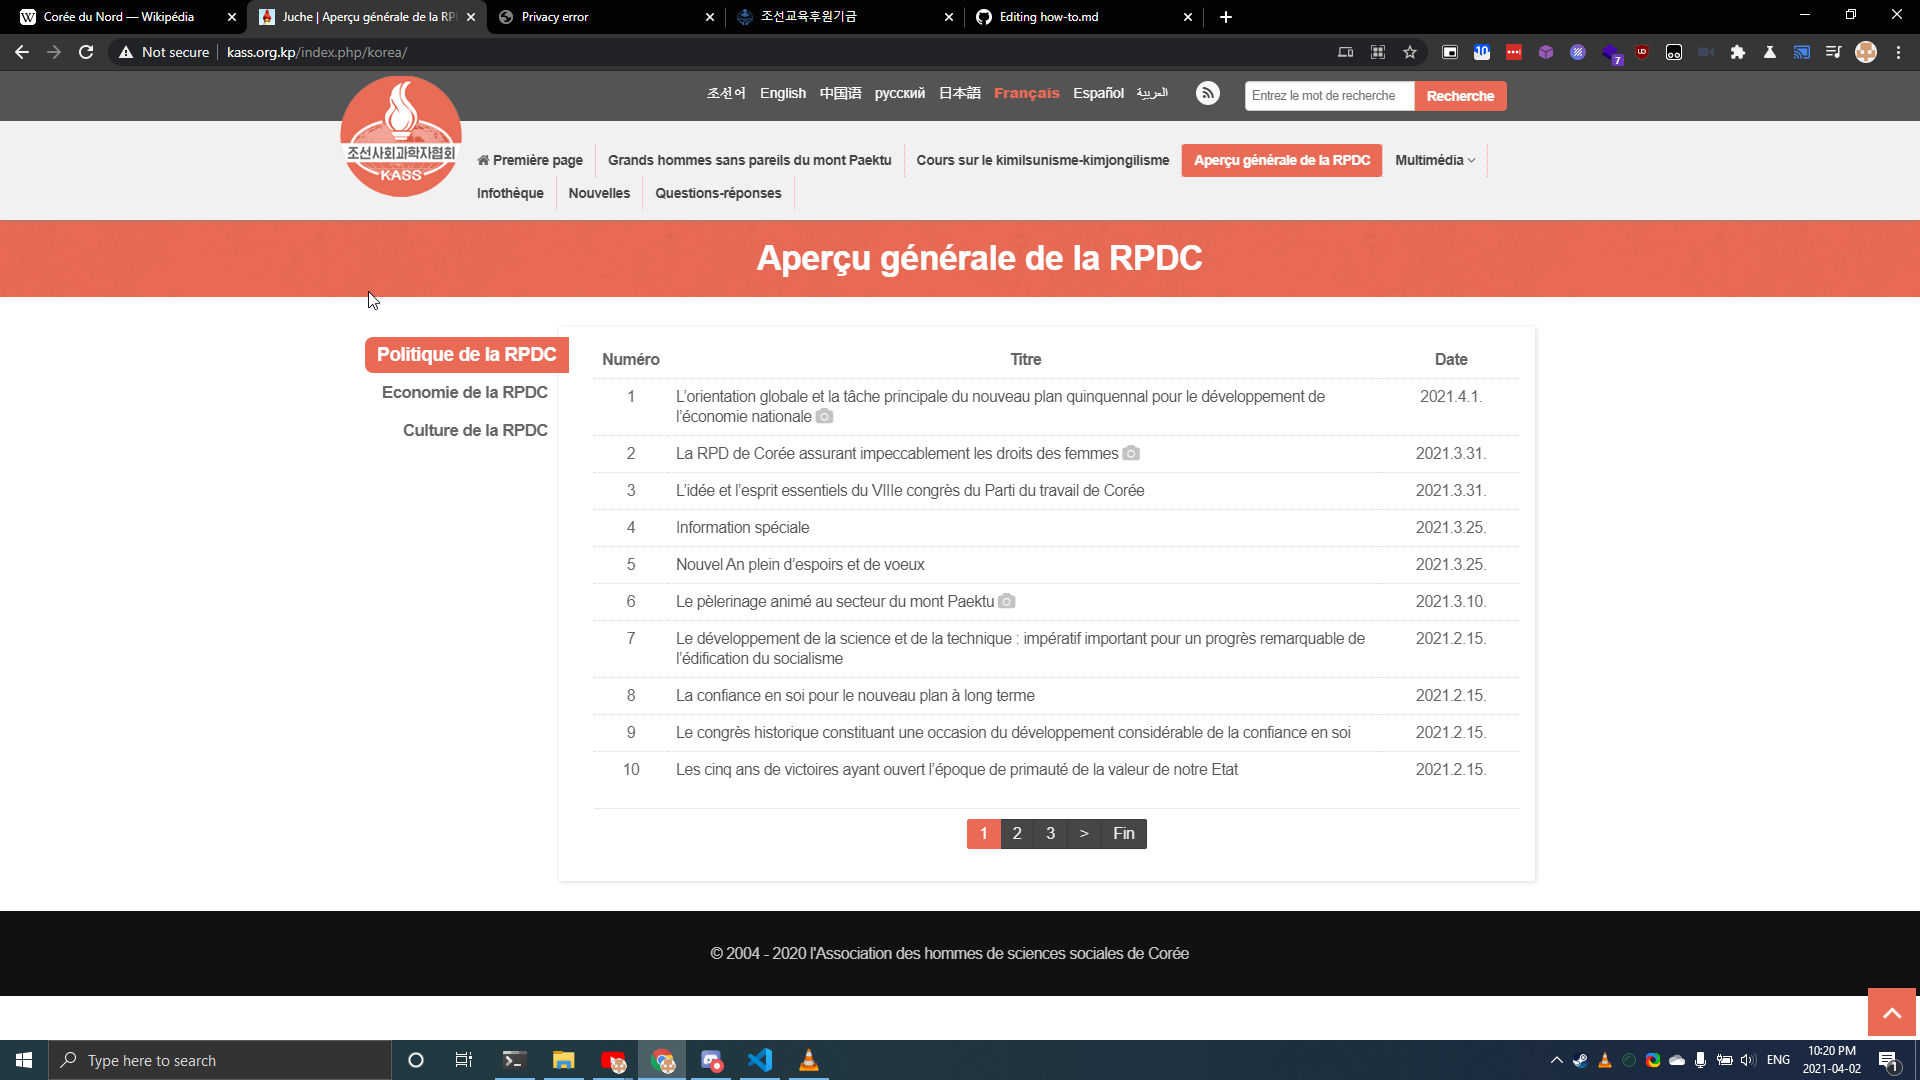1920x1080 pixels.
Task: Show hidden system tray icons chevron
Action: pos(1556,1060)
